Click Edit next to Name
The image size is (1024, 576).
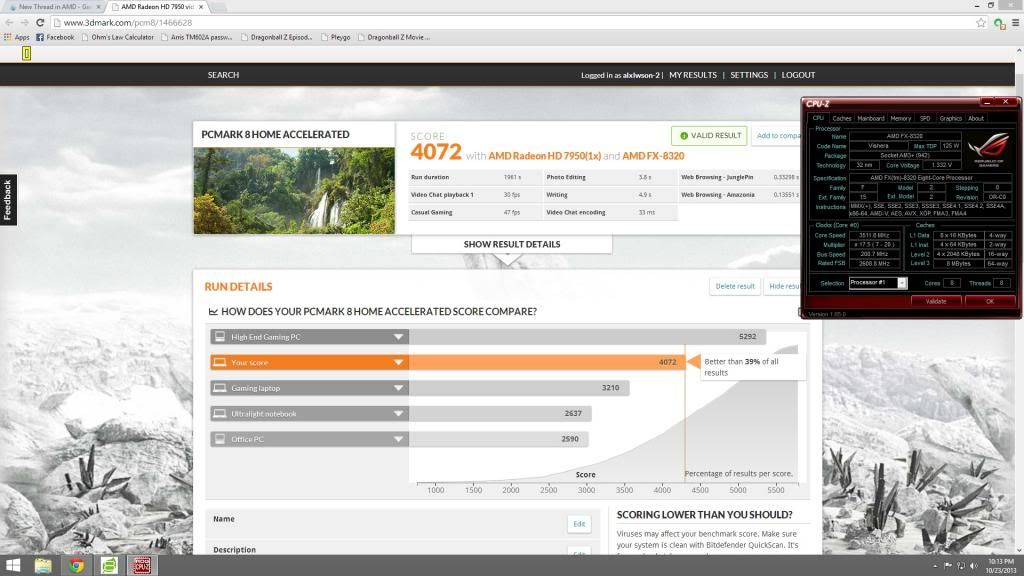[579, 524]
